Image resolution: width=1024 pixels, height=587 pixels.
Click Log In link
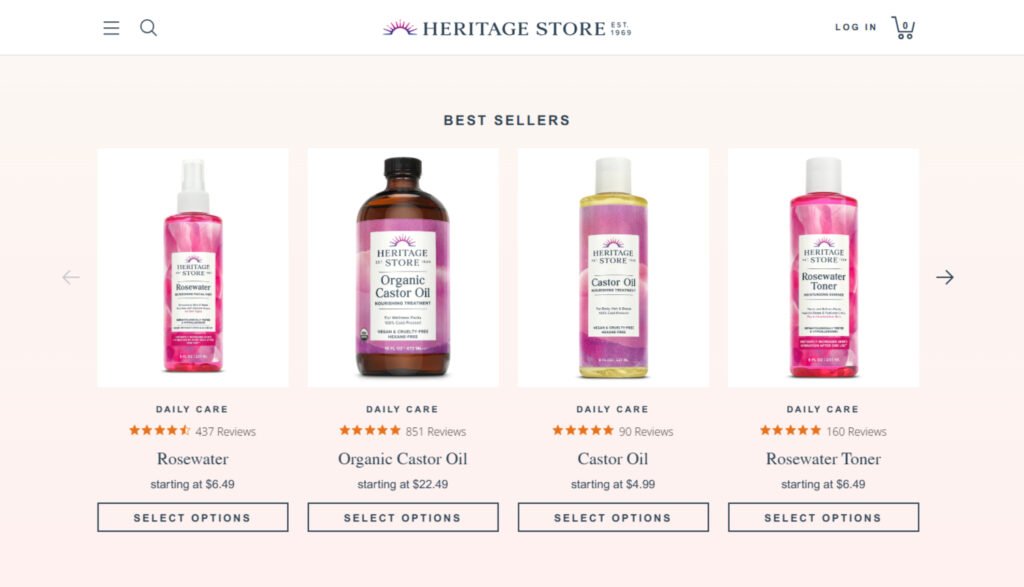(x=855, y=27)
